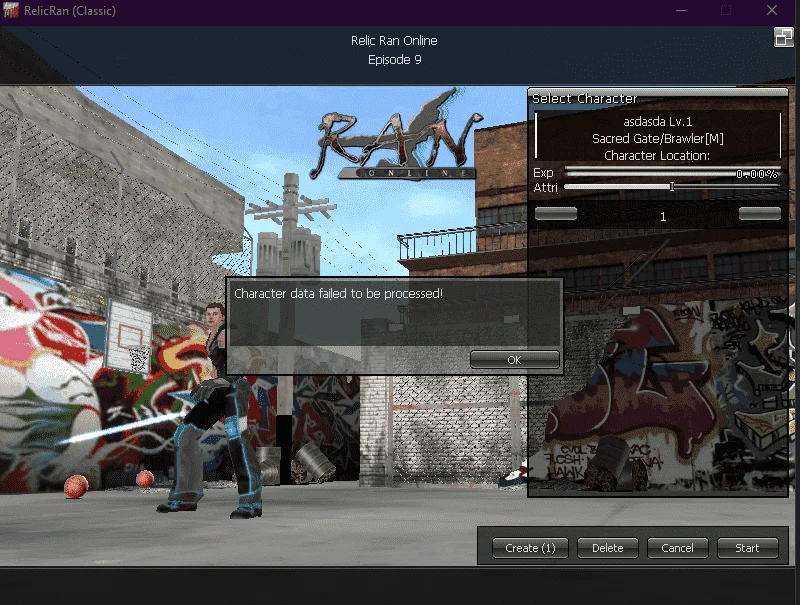Click the 'Sacred Gate/Brawler[M]' text

658,139
